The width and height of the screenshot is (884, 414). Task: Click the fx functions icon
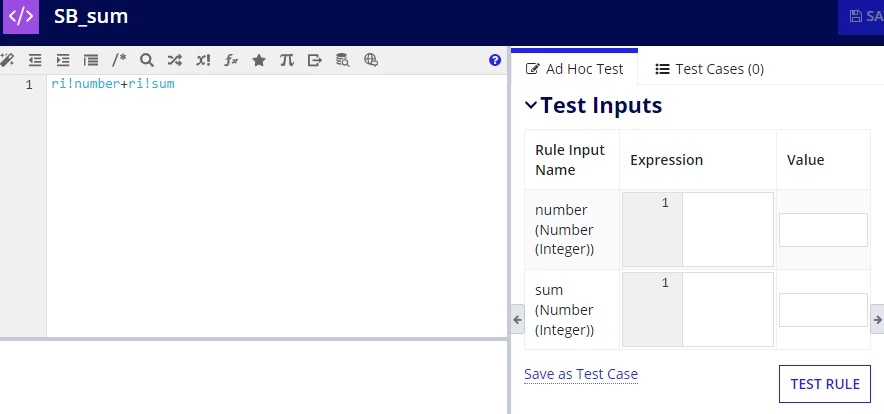tap(231, 60)
